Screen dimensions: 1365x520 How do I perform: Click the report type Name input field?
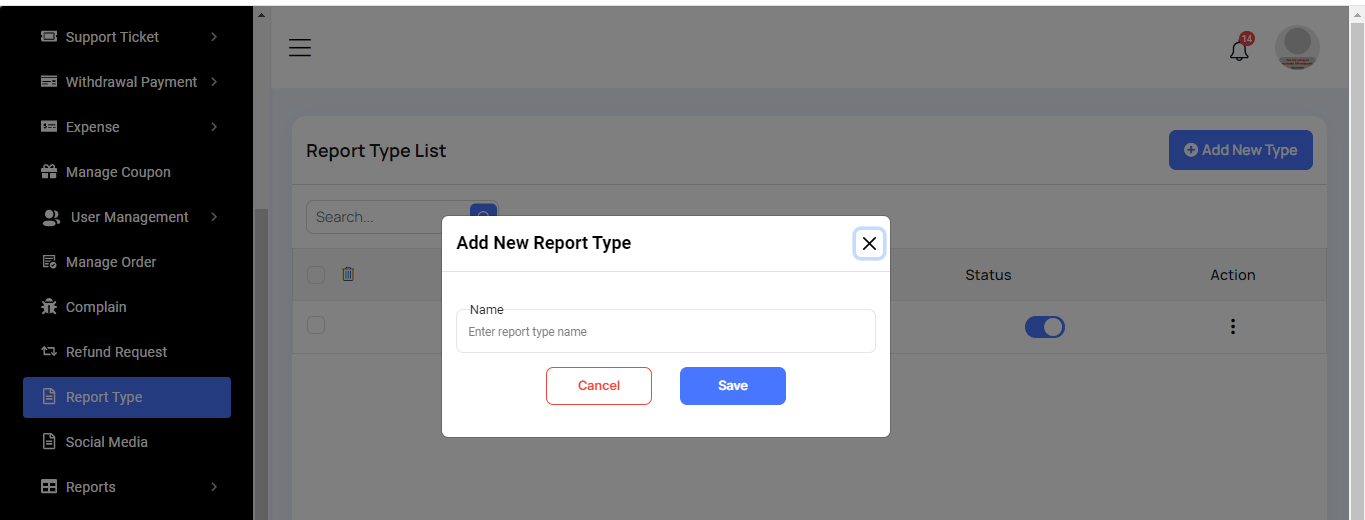tap(665, 332)
